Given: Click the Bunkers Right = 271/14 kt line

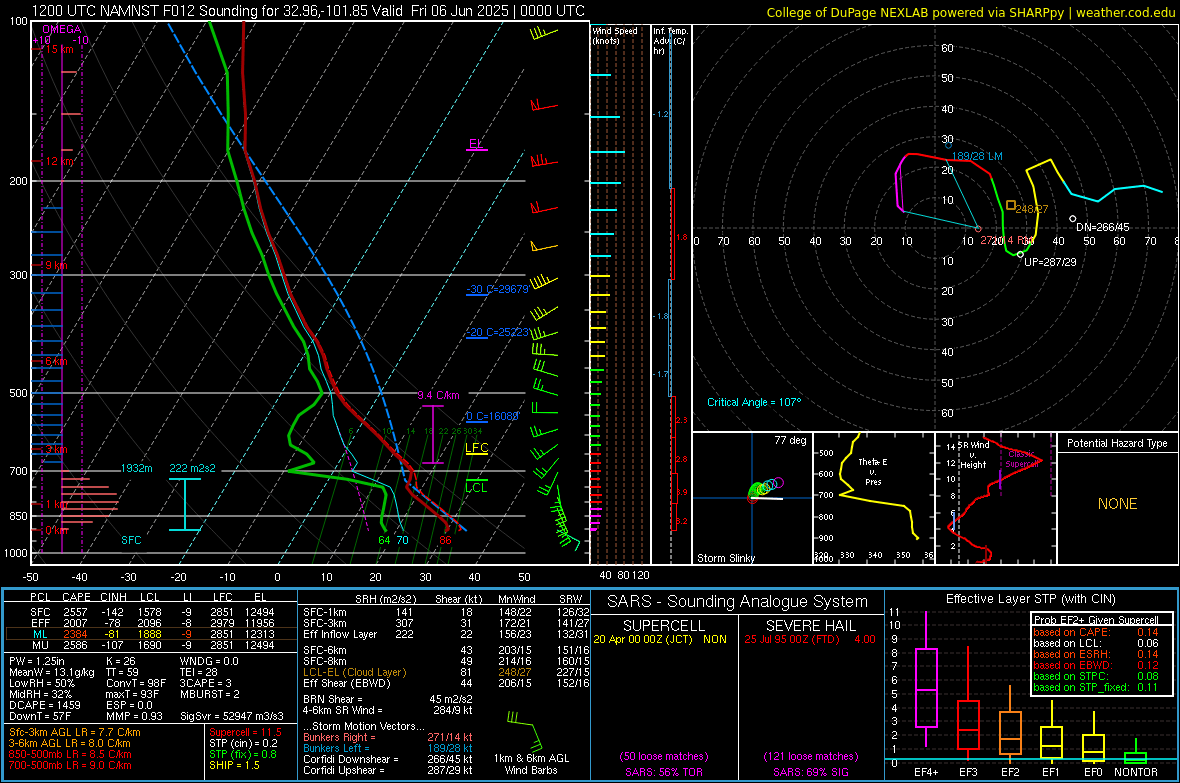Looking at the screenshot, I should (x=388, y=737).
